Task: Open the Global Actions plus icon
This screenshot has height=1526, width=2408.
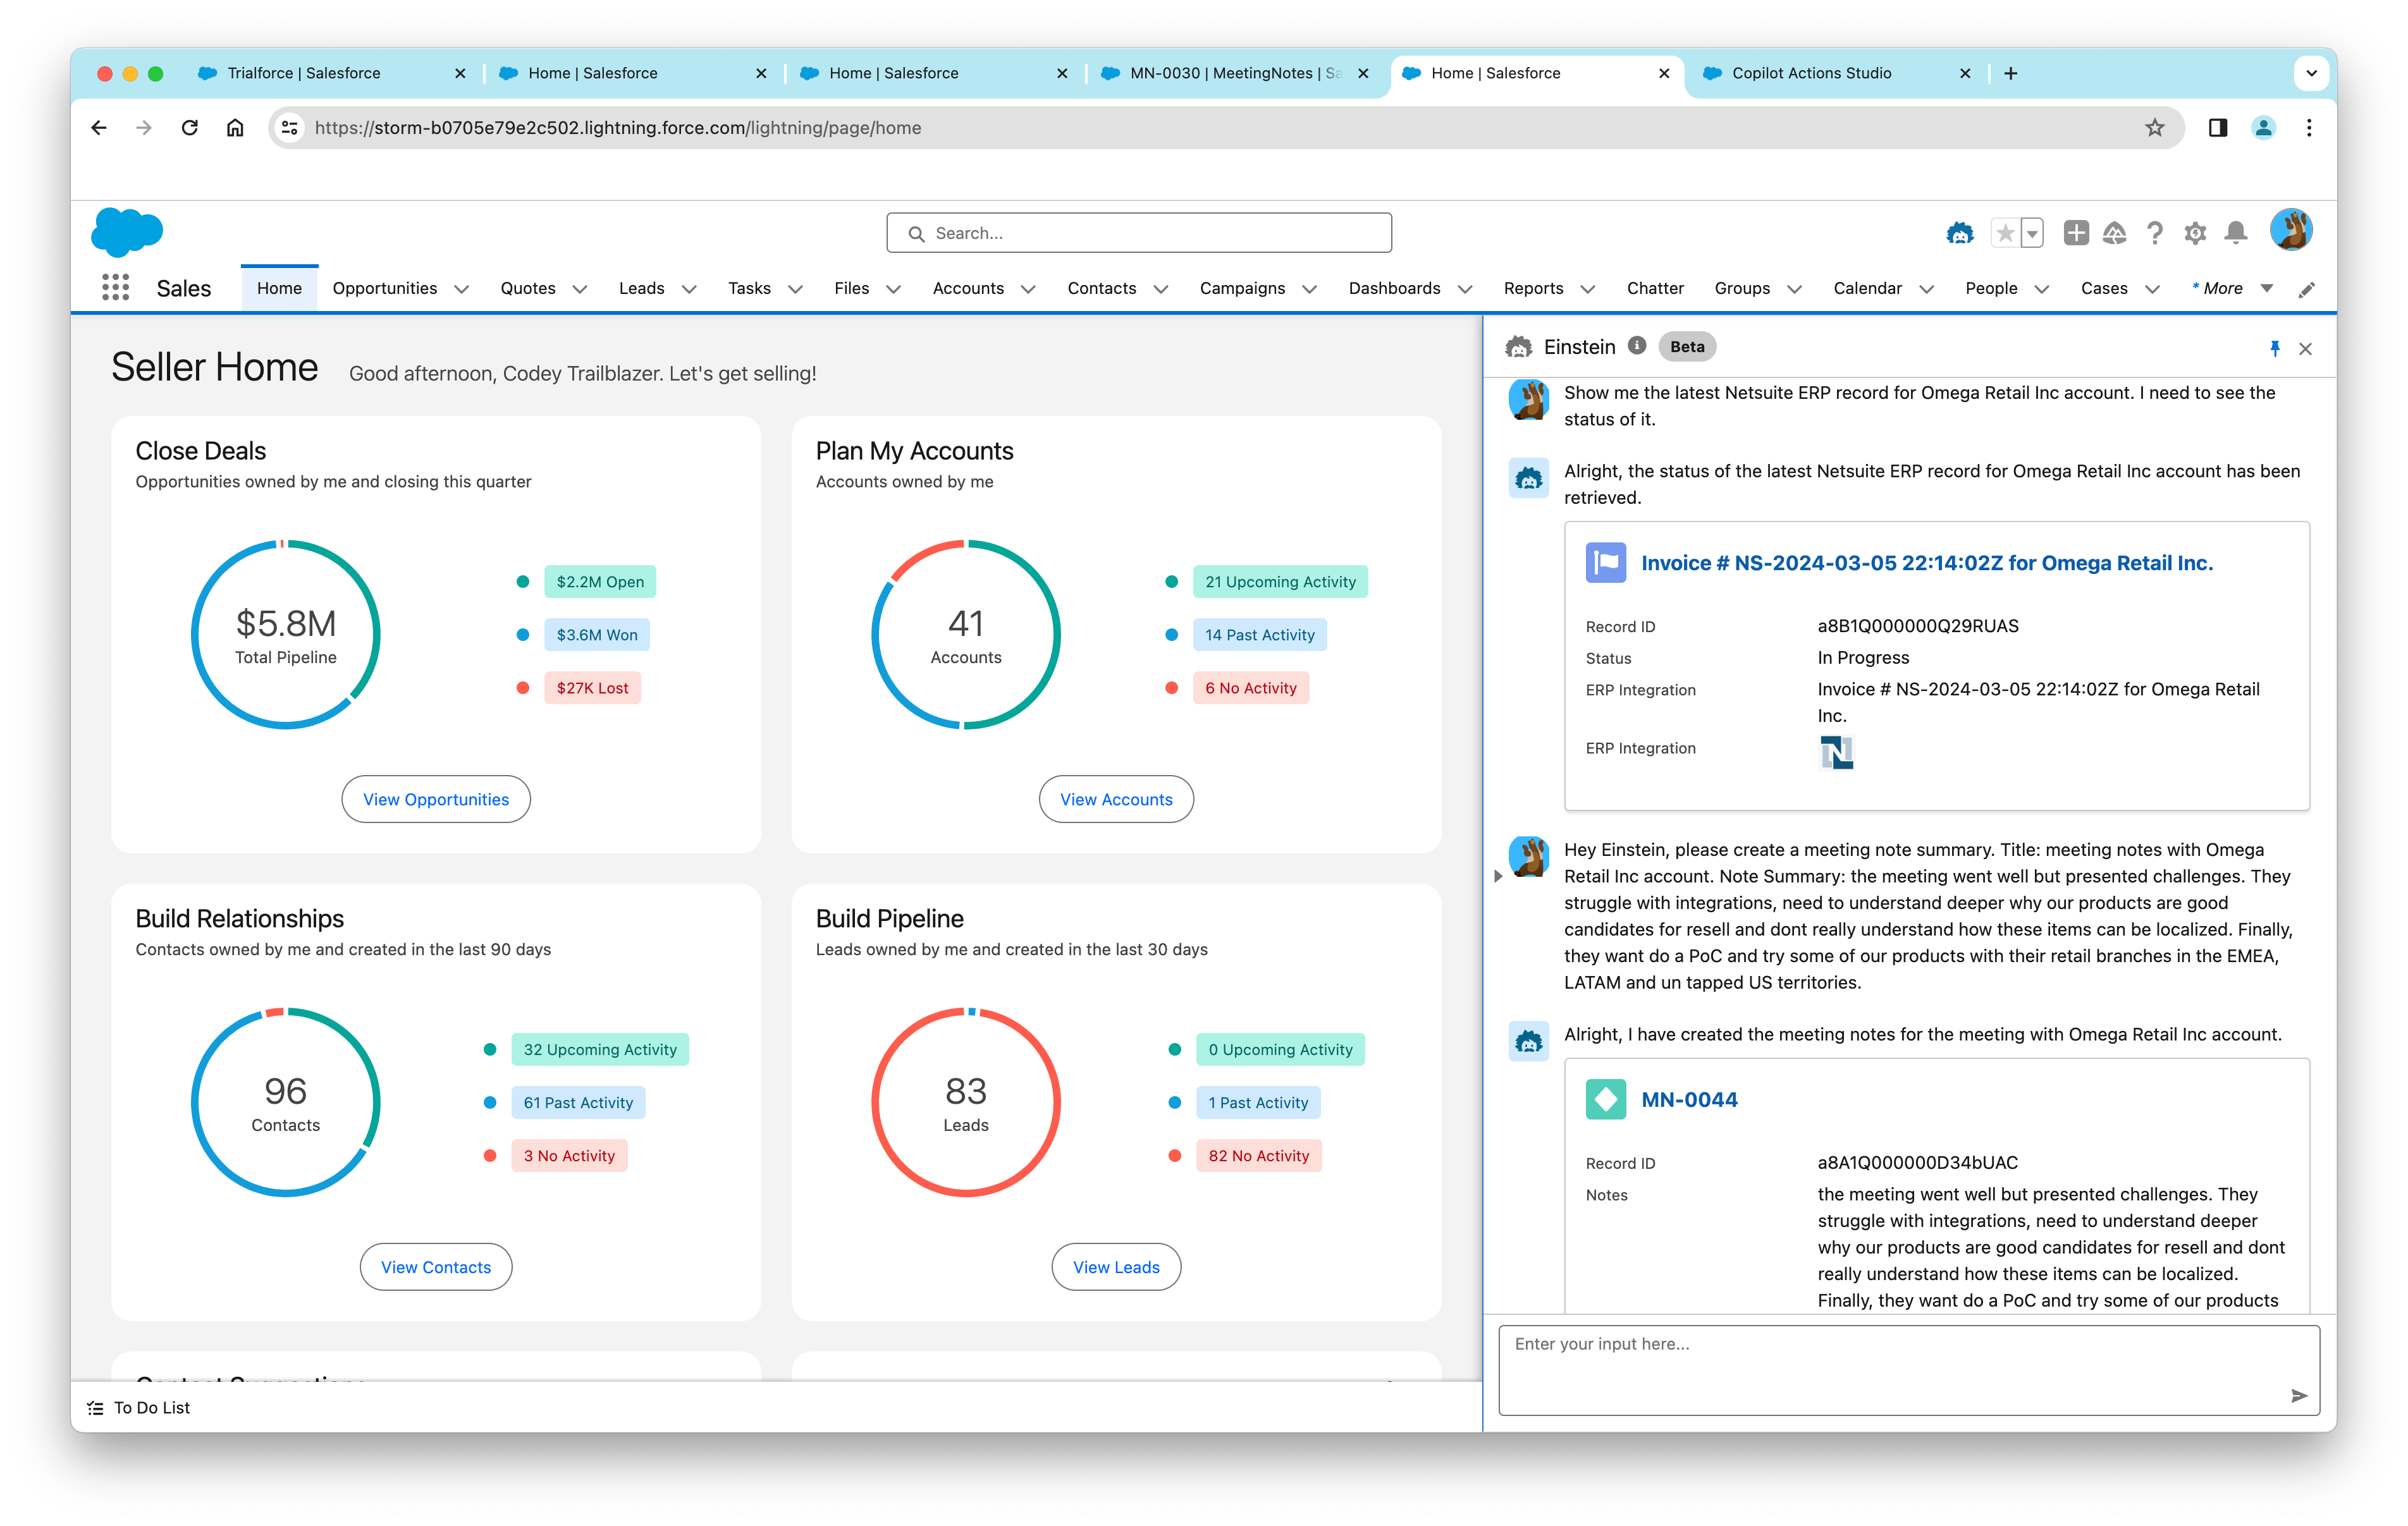Action: (2076, 233)
